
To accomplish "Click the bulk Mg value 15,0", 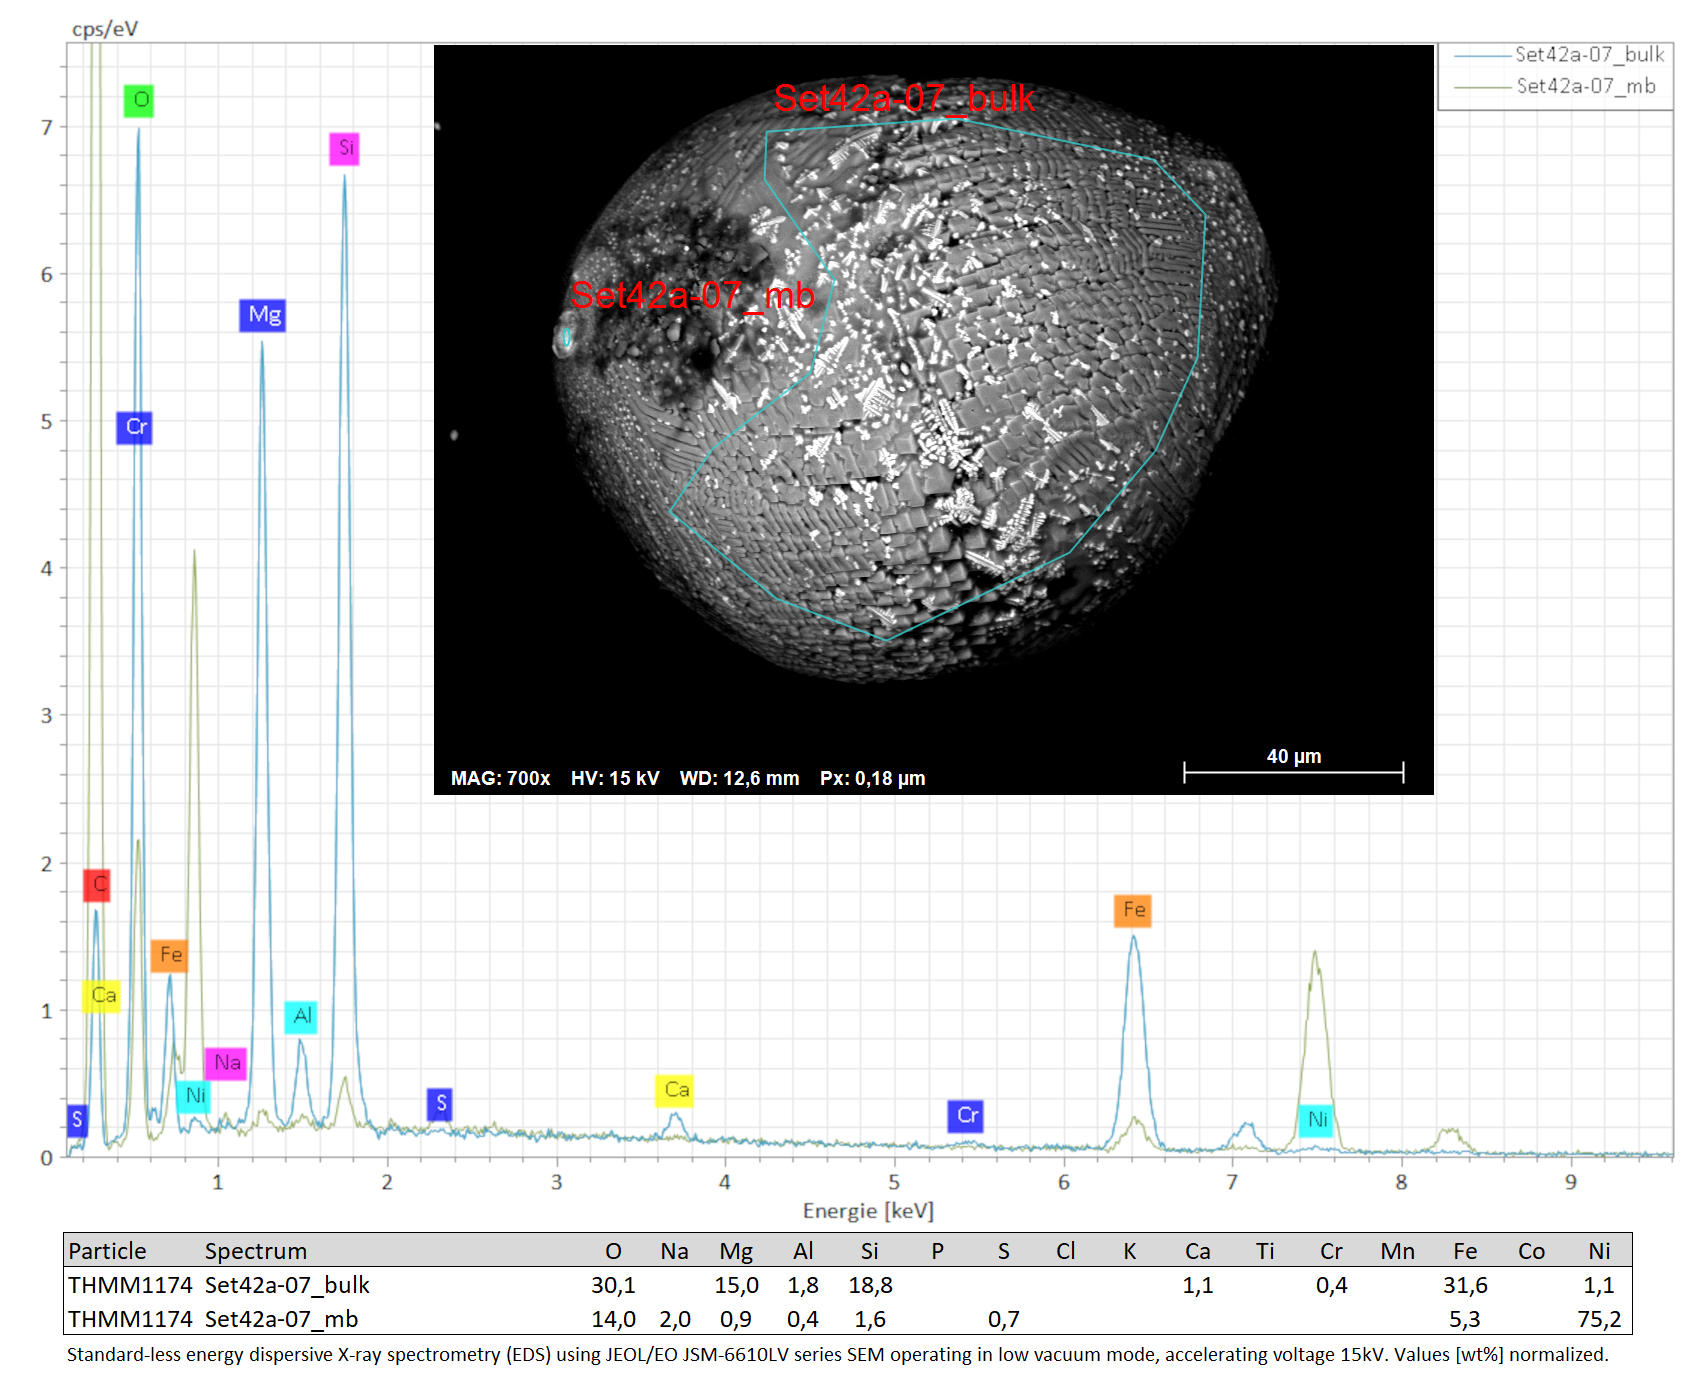I will (736, 1285).
